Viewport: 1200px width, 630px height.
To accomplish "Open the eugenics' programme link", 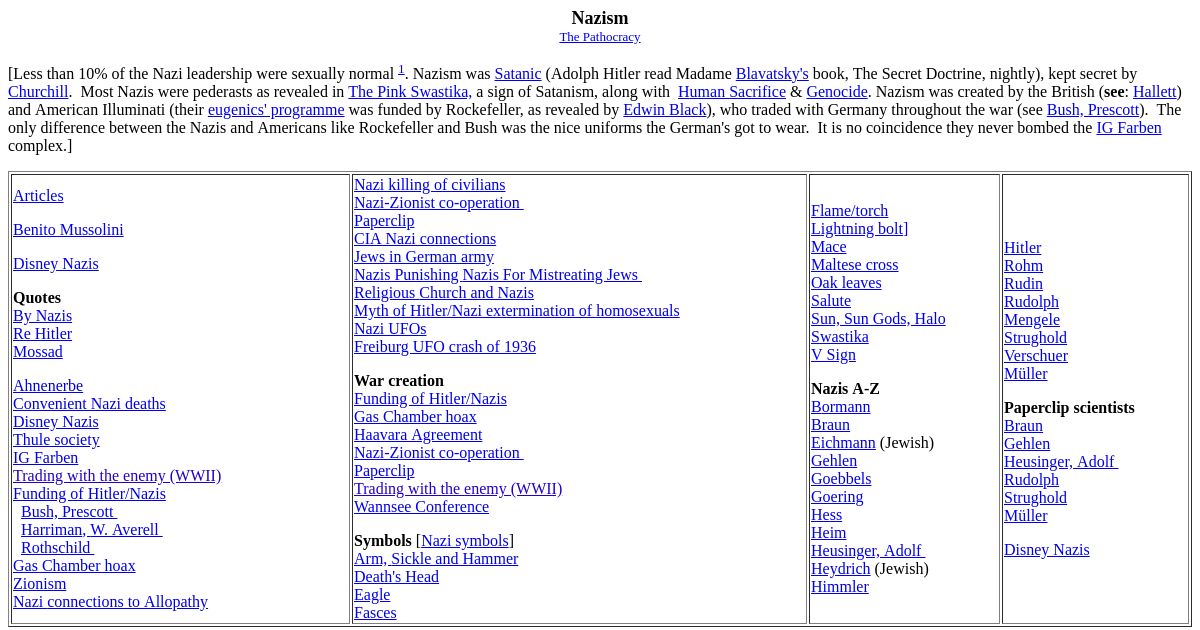I will [x=276, y=110].
